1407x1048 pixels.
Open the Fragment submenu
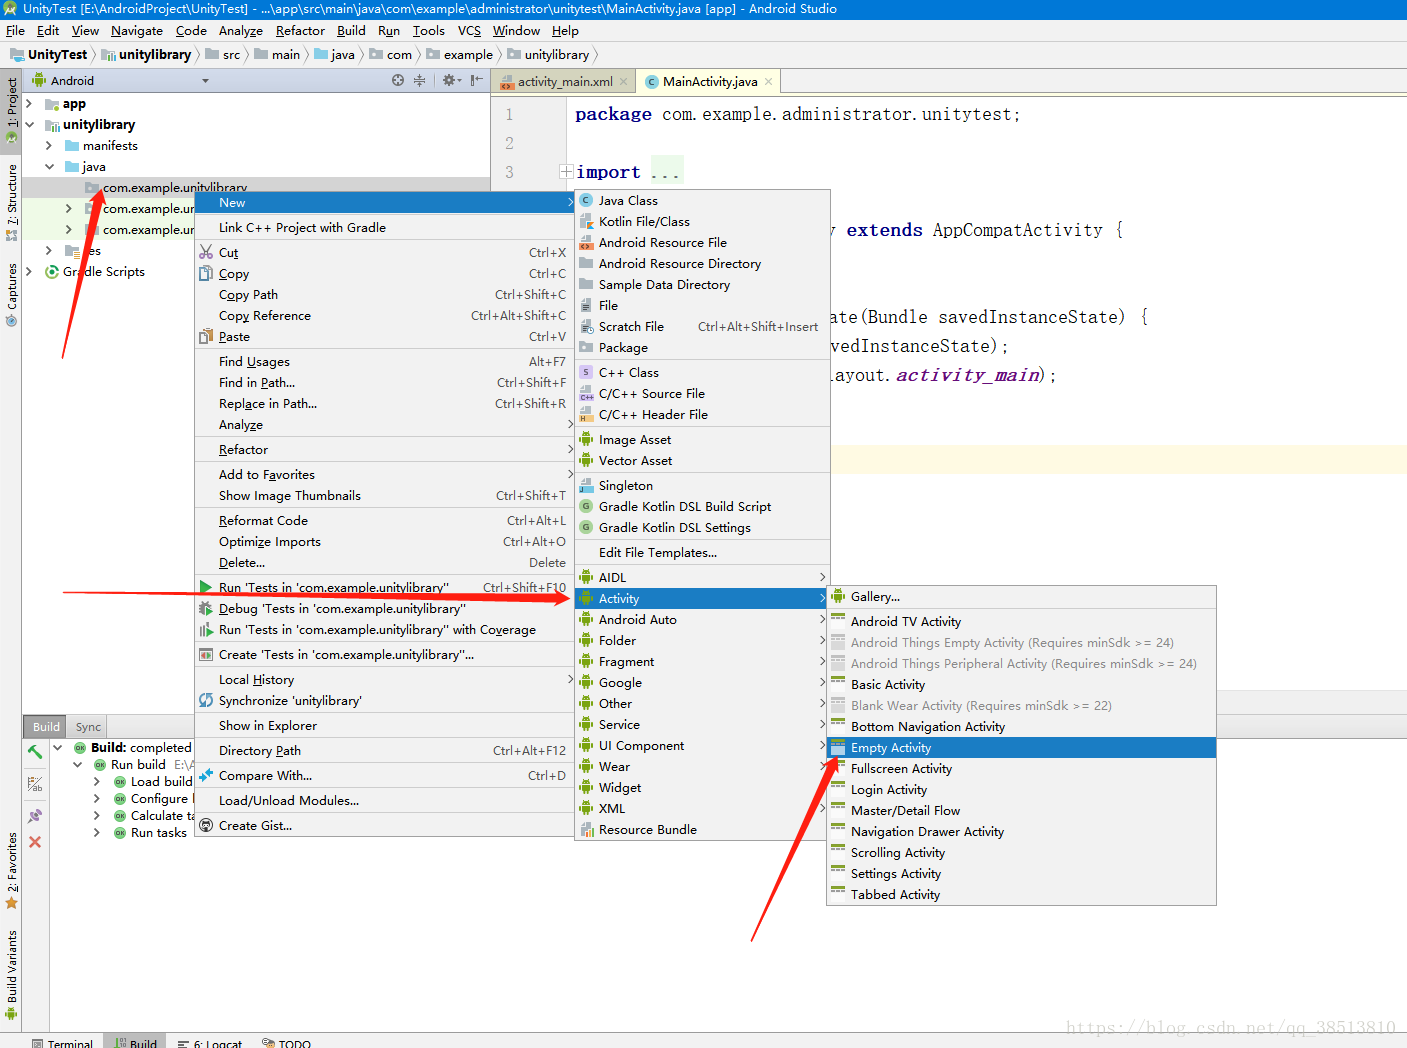click(x=702, y=661)
